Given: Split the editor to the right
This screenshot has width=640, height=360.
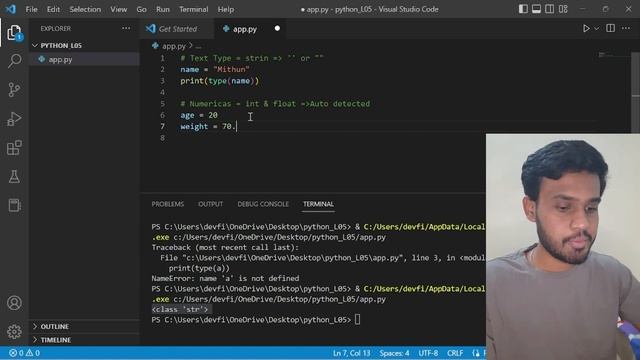Looking at the screenshot, I should [x=611, y=28].
